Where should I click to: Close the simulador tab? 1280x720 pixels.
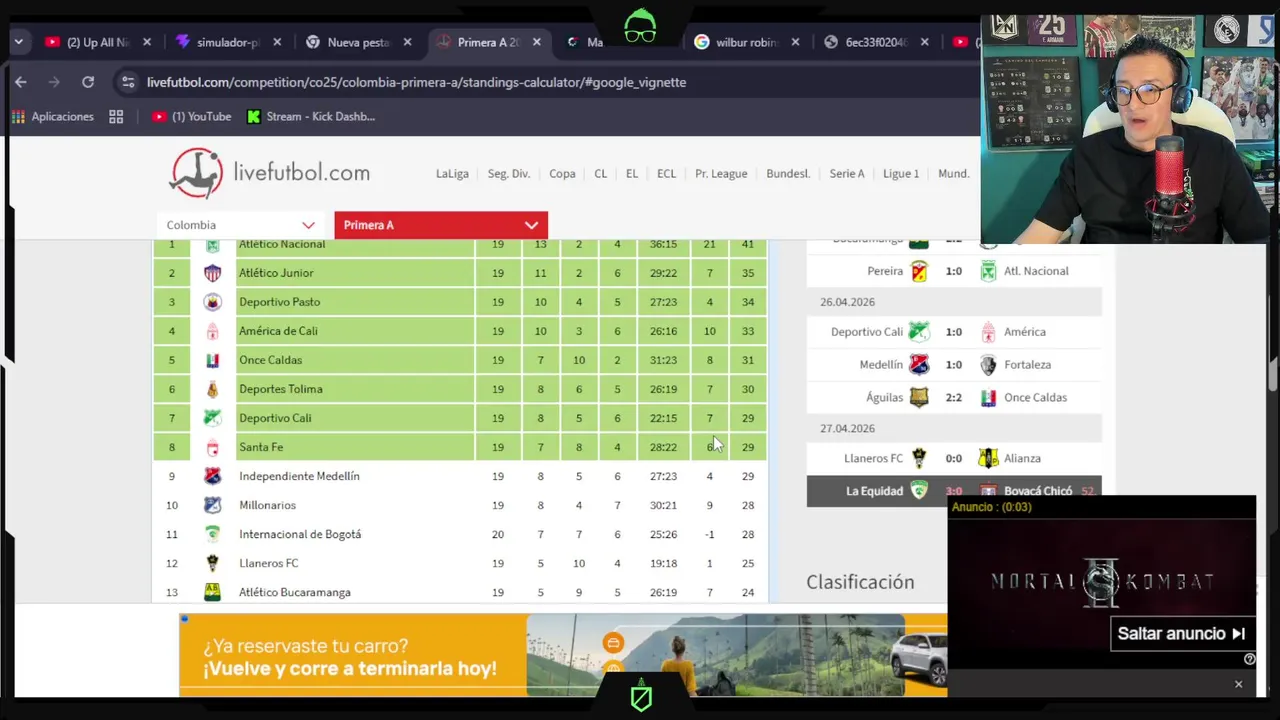(x=277, y=42)
